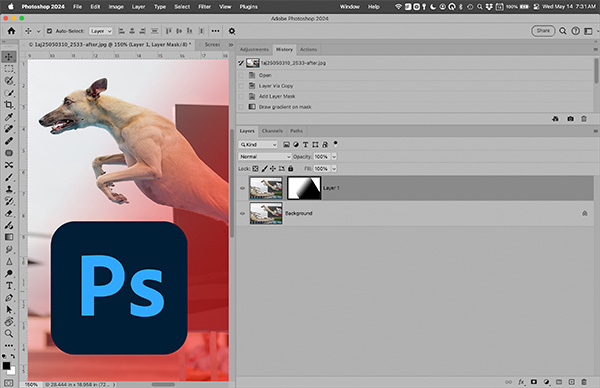Open the options bar gear settings
Screen dimensions: 600x388
click(x=232, y=31)
